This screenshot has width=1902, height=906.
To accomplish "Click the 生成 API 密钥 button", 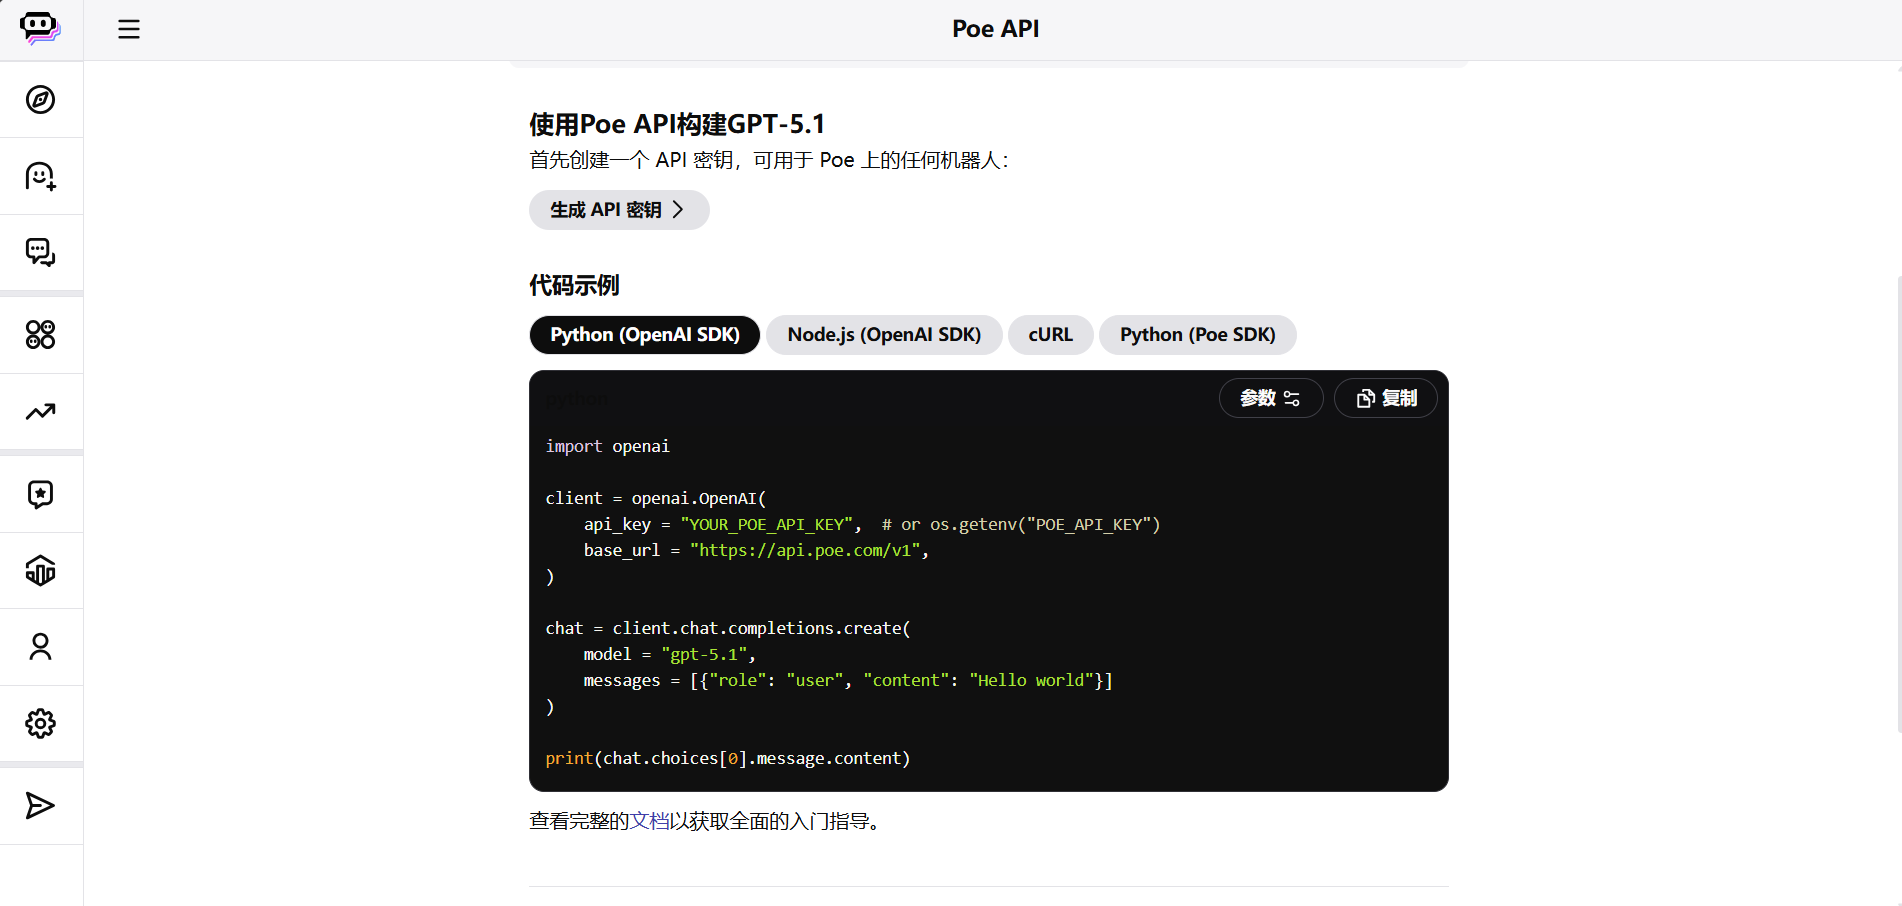I will [x=619, y=210].
